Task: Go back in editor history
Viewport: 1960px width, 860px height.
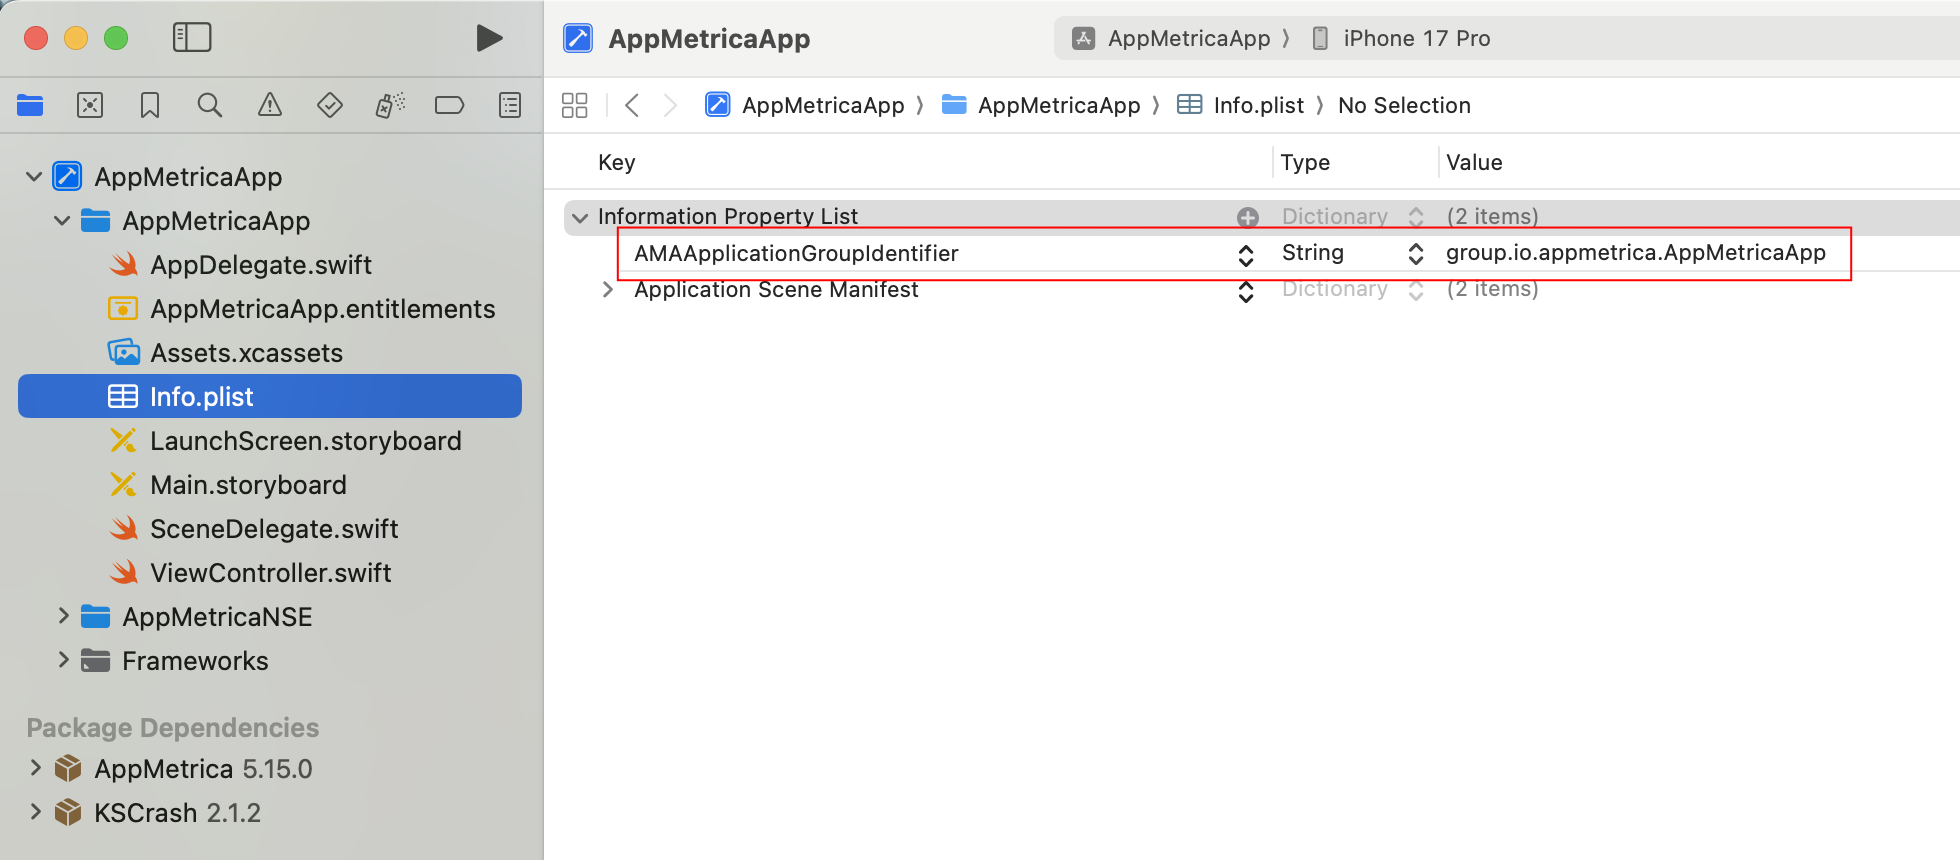Action: tap(632, 105)
